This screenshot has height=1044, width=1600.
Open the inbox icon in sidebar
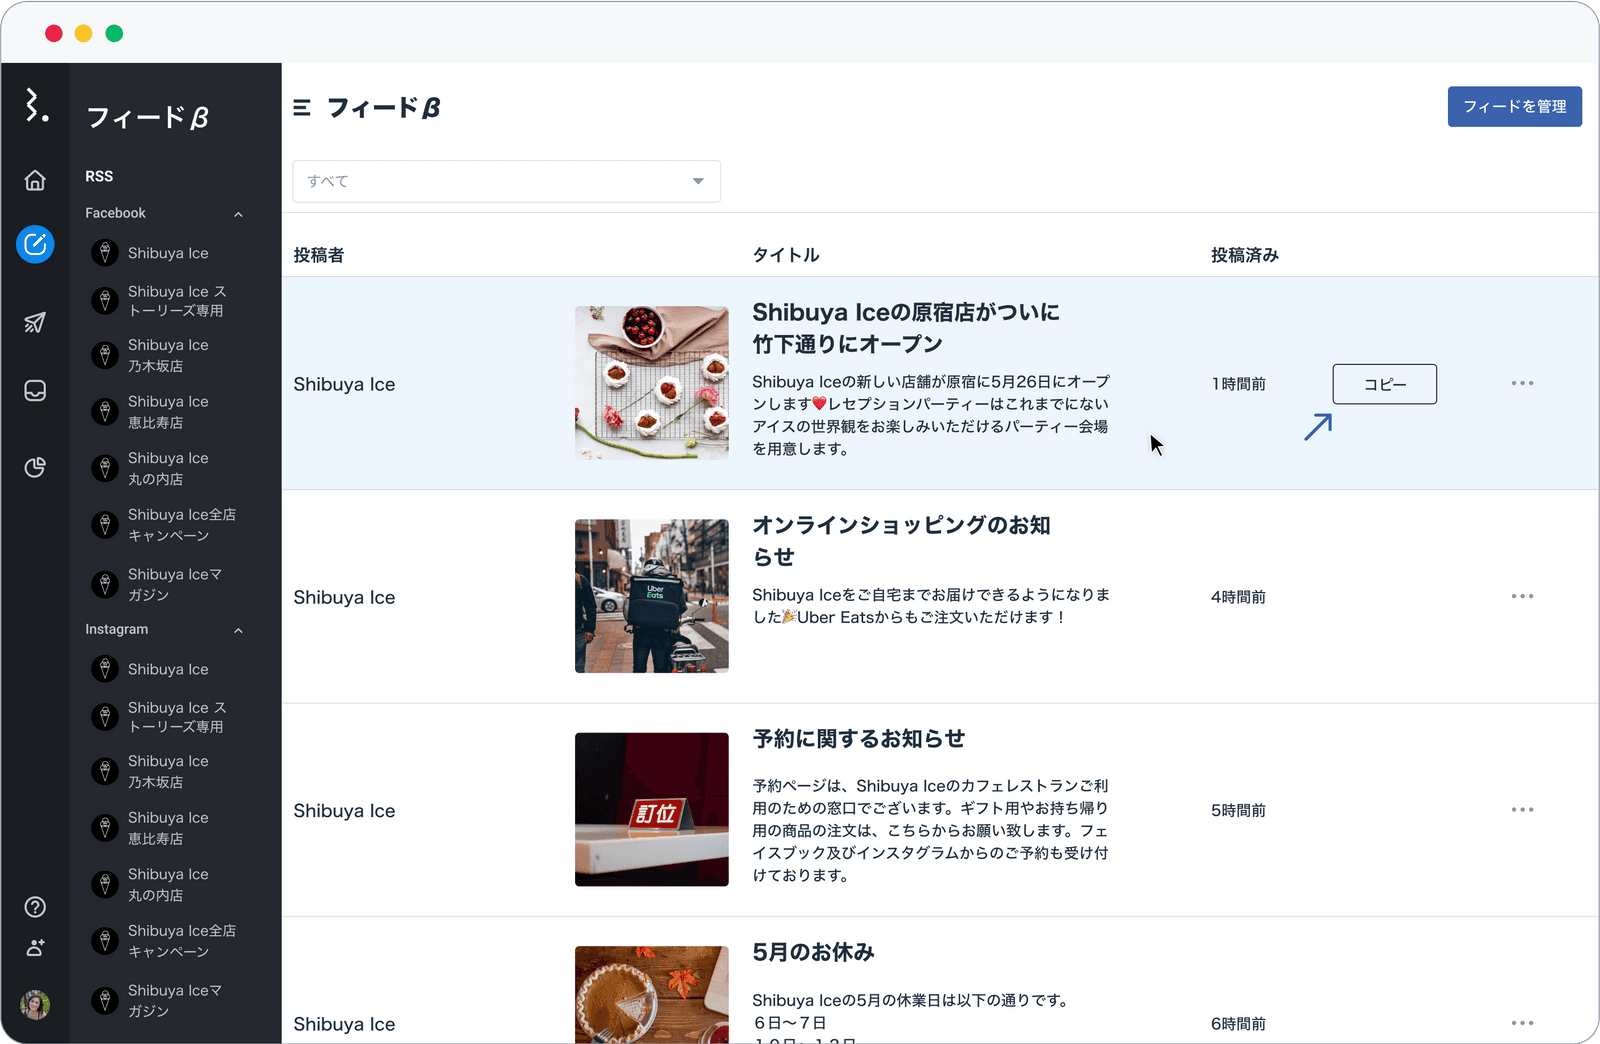point(35,390)
